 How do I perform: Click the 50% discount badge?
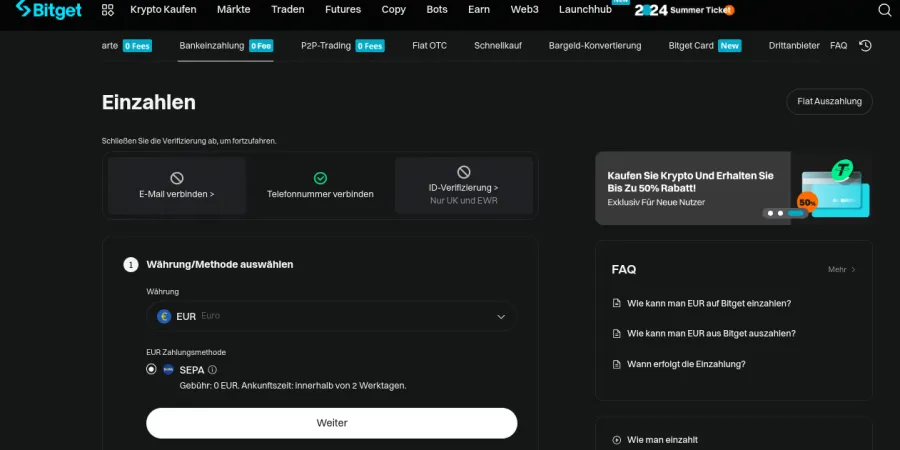(x=807, y=203)
